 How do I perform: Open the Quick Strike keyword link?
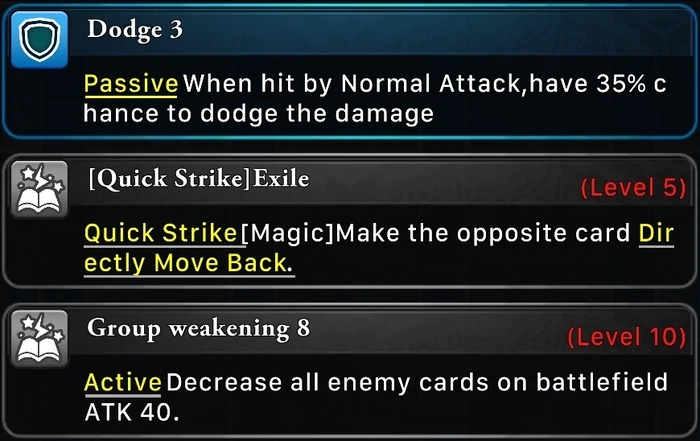point(161,233)
